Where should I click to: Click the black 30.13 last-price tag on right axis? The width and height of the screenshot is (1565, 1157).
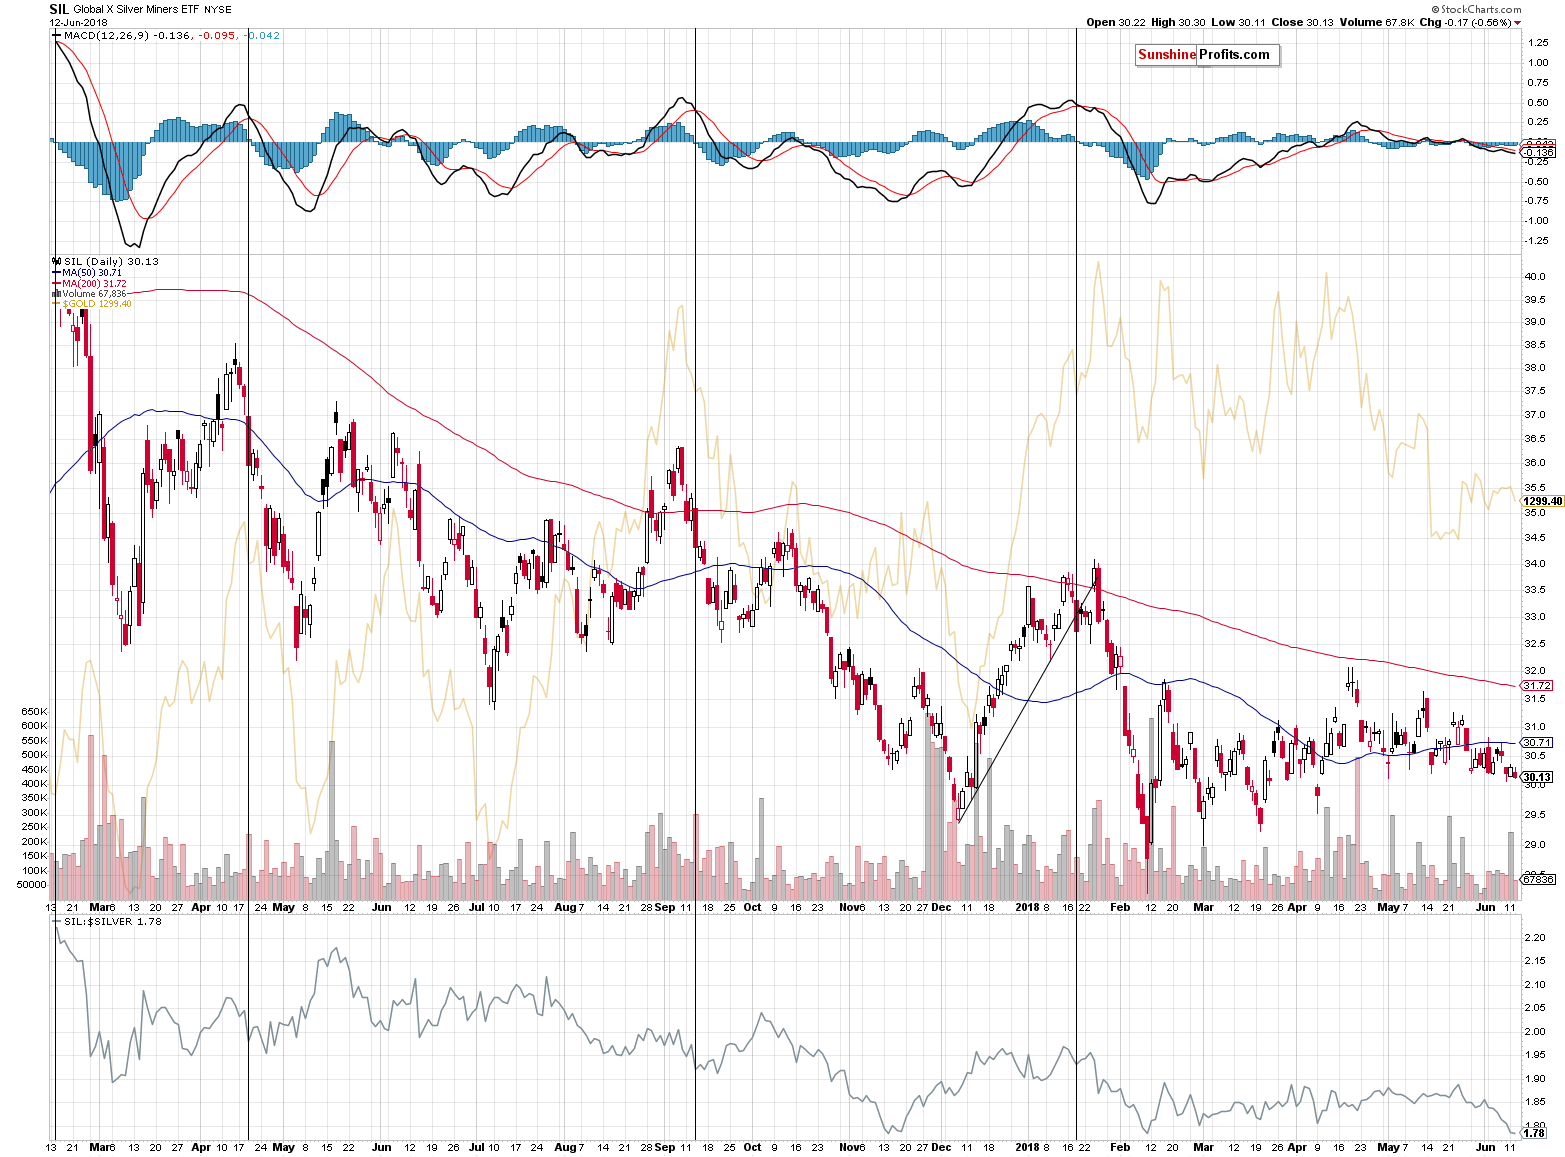tap(1537, 777)
